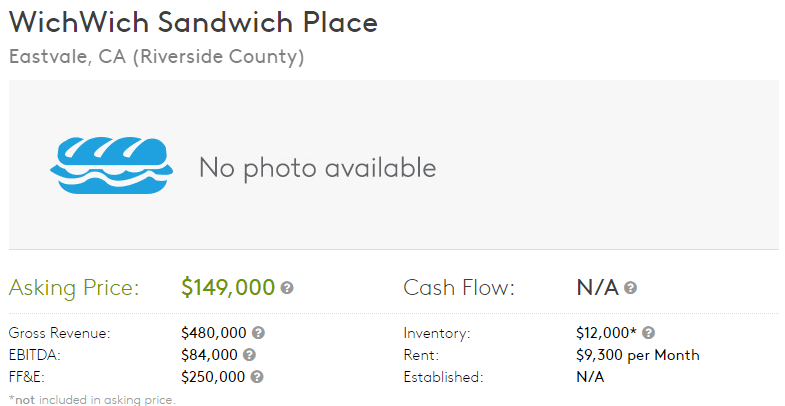785x406 pixels.
Task: Click the not included in asking price footnote
Action: [x=92, y=399]
